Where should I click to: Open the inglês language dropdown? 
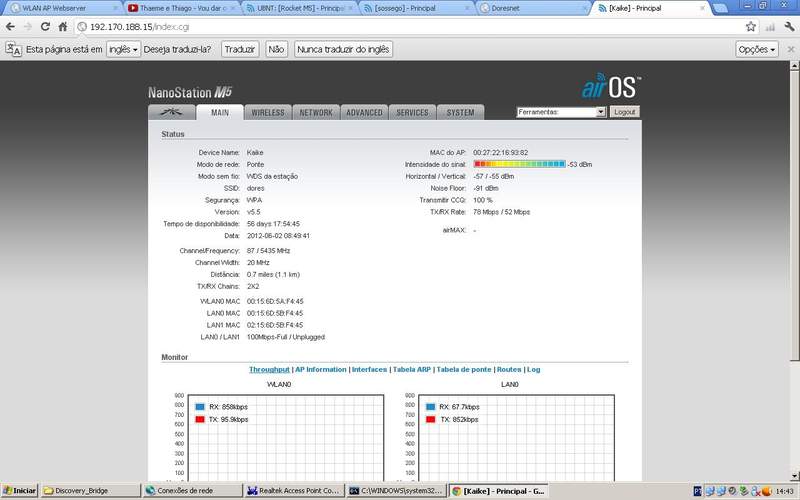coord(123,49)
